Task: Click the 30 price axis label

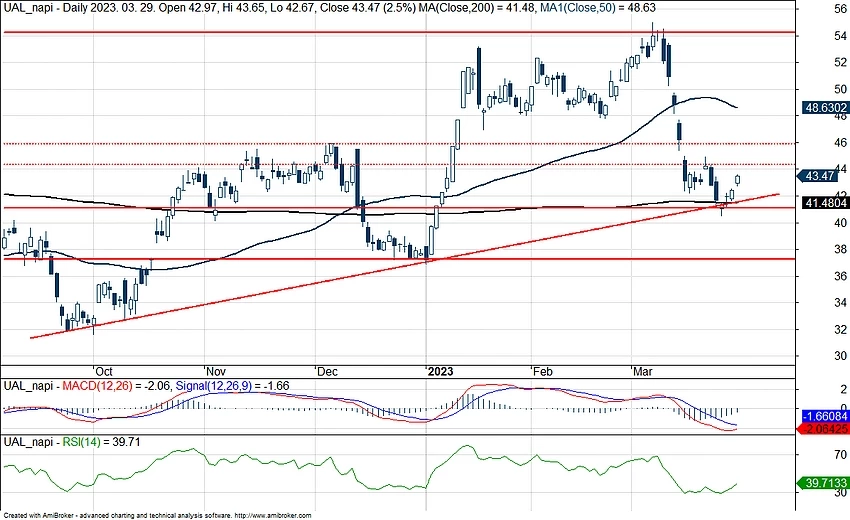Action: point(840,356)
